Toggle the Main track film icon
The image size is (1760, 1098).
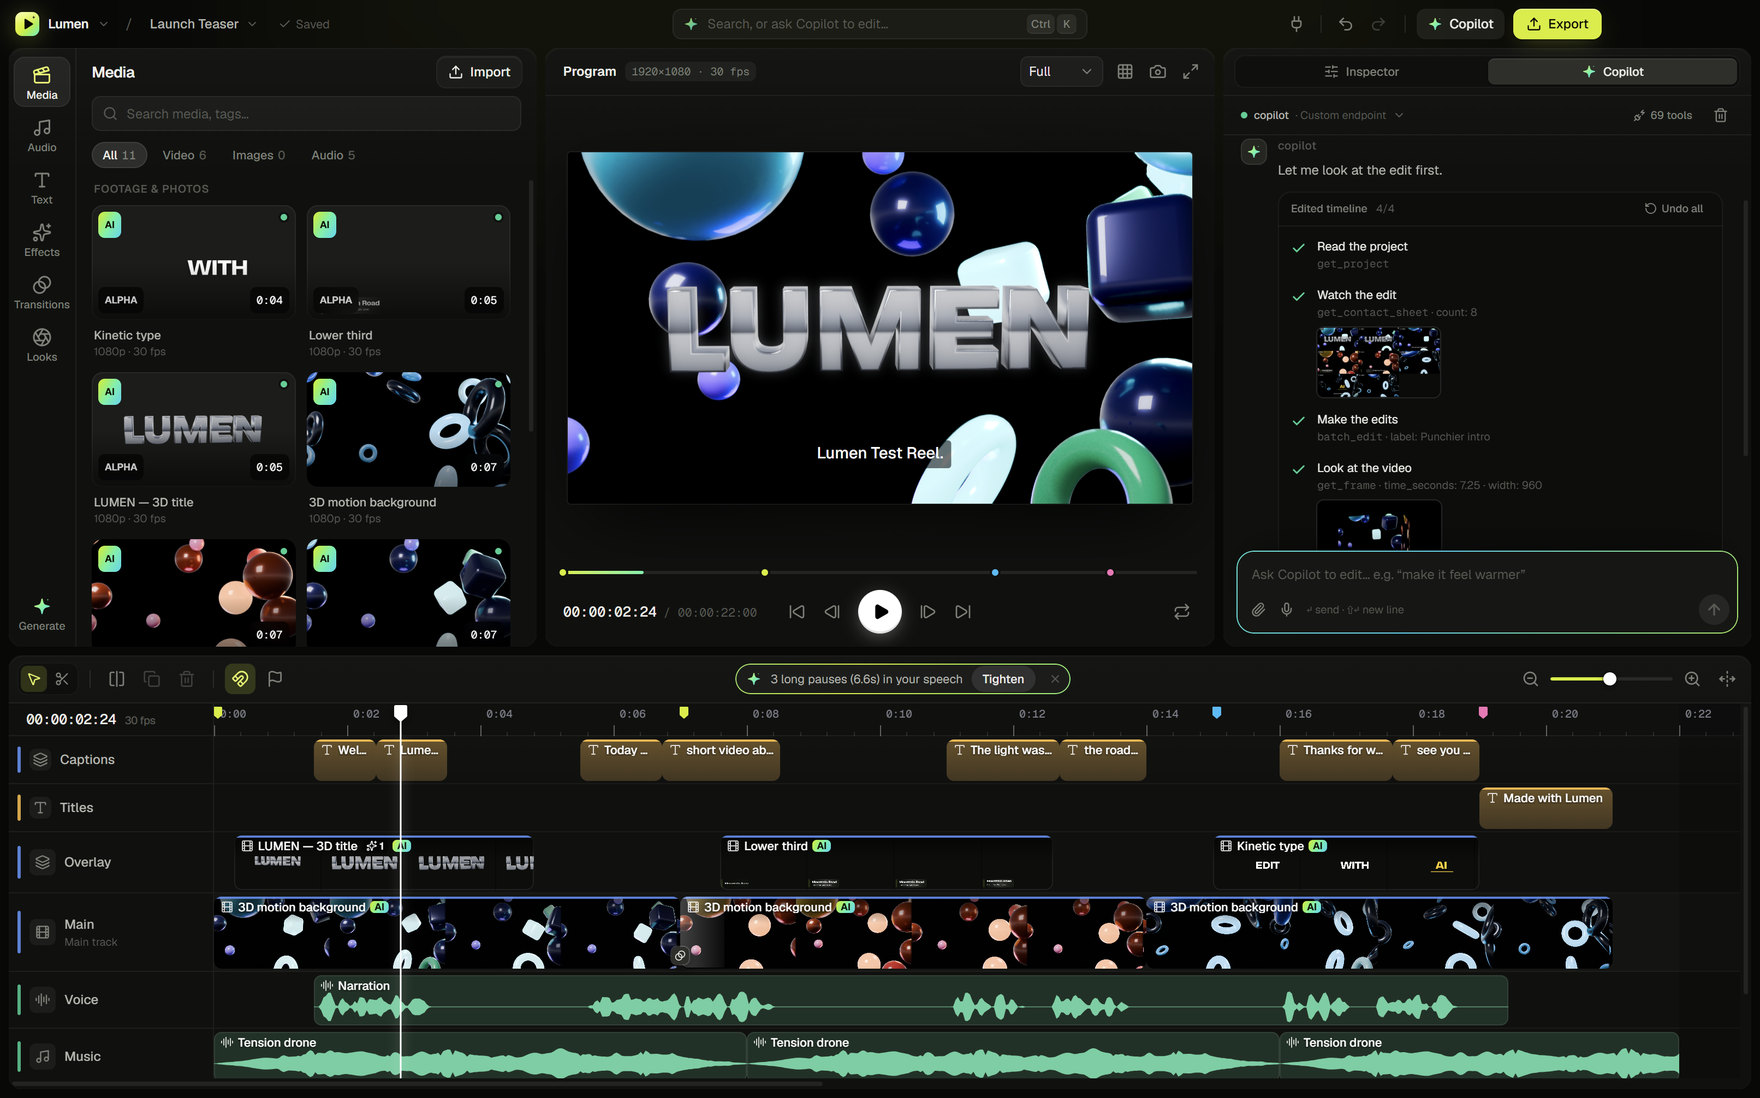click(x=42, y=932)
